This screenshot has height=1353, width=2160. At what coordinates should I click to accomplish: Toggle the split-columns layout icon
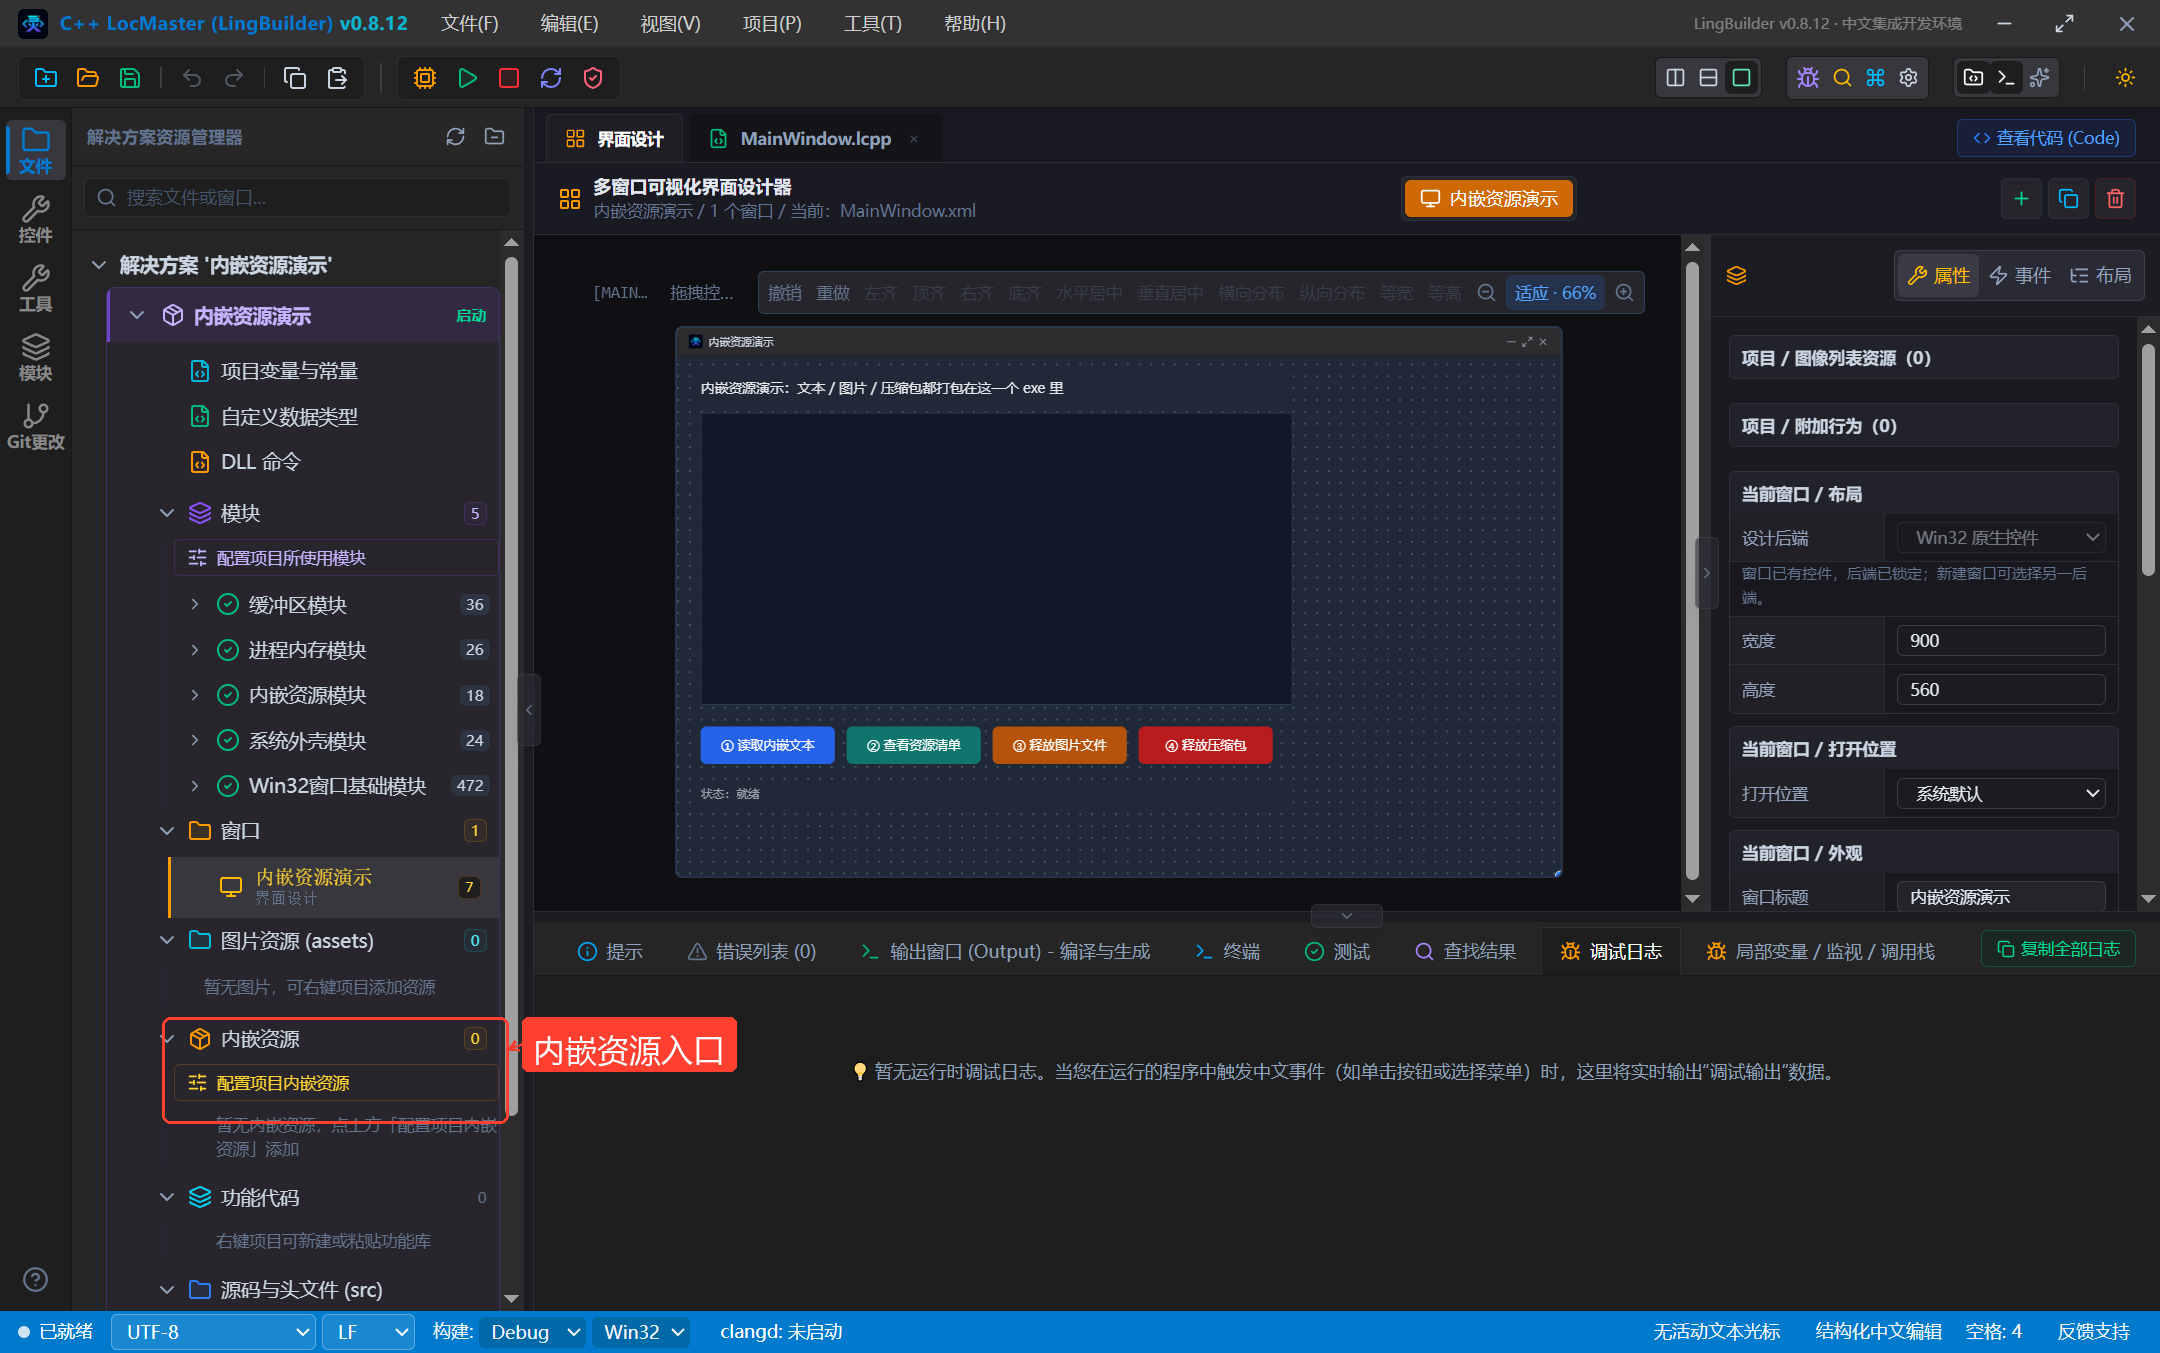point(1676,78)
